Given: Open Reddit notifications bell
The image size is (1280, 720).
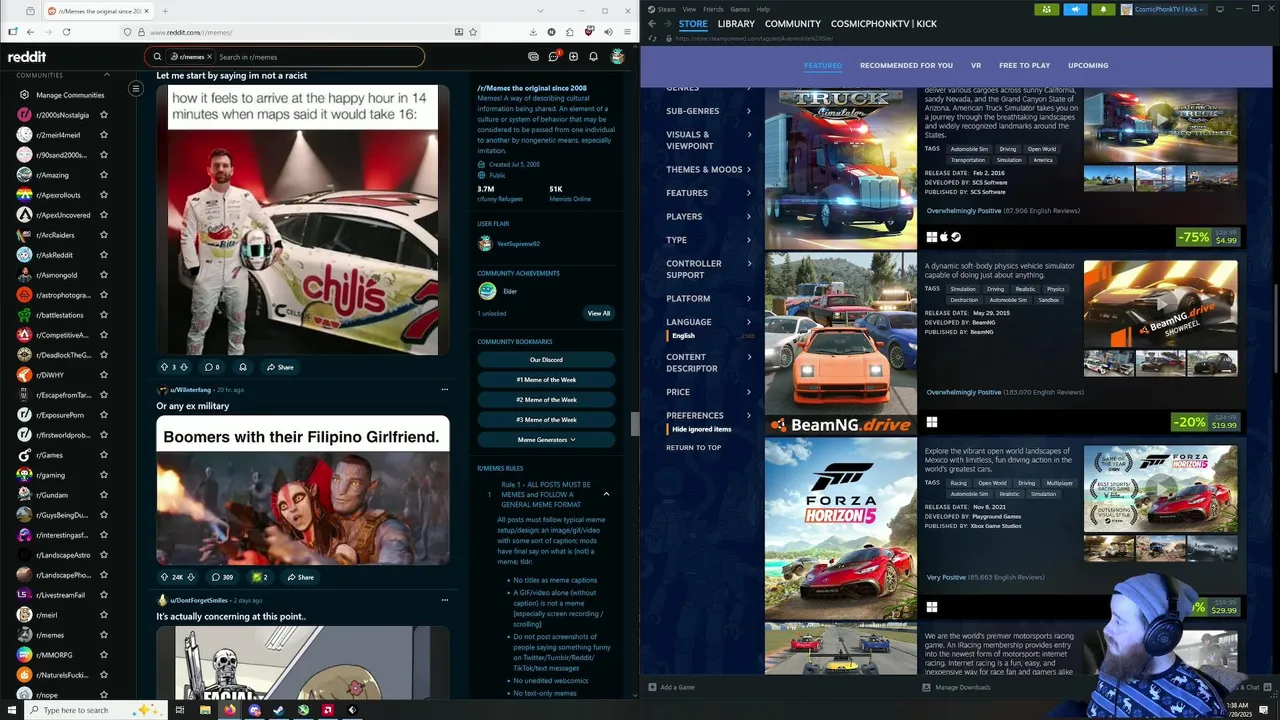Looking at the screenshot, I should tap(593, 57).
